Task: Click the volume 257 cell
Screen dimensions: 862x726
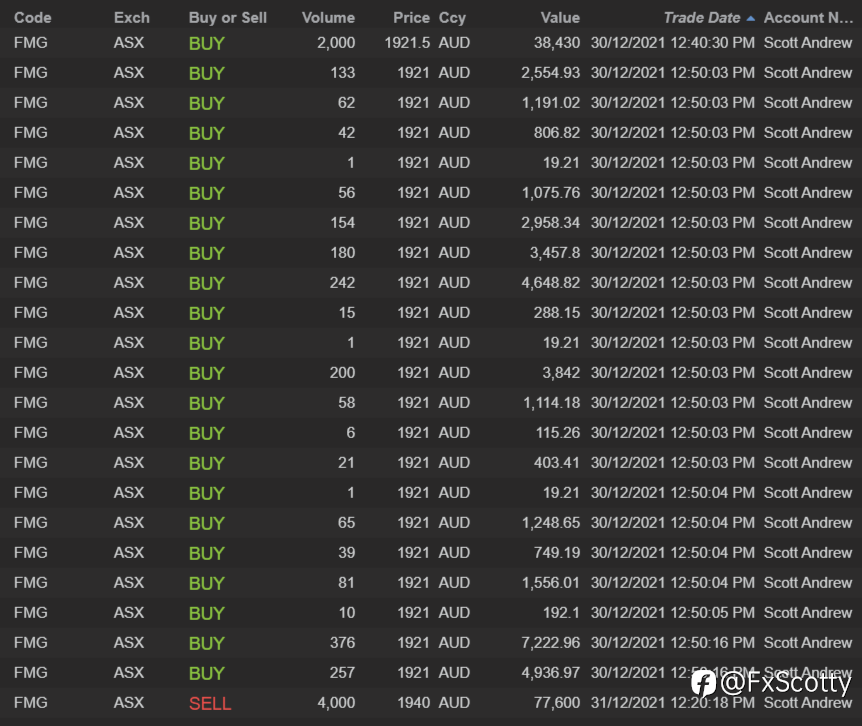Action: (342, 672)
